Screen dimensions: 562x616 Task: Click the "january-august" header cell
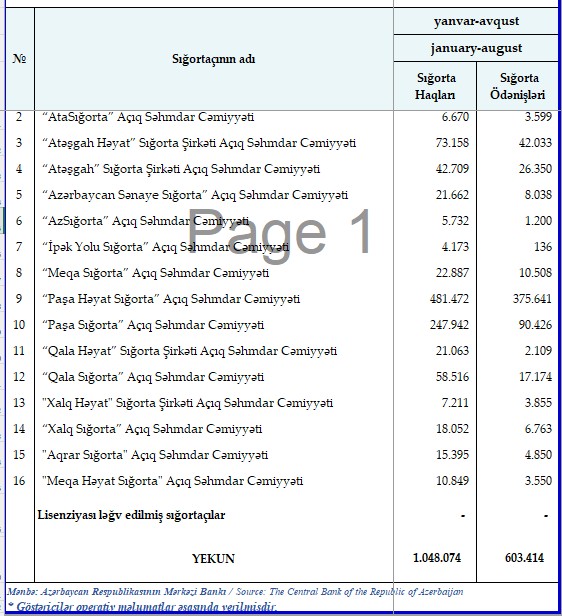click(x=476, y=48)
